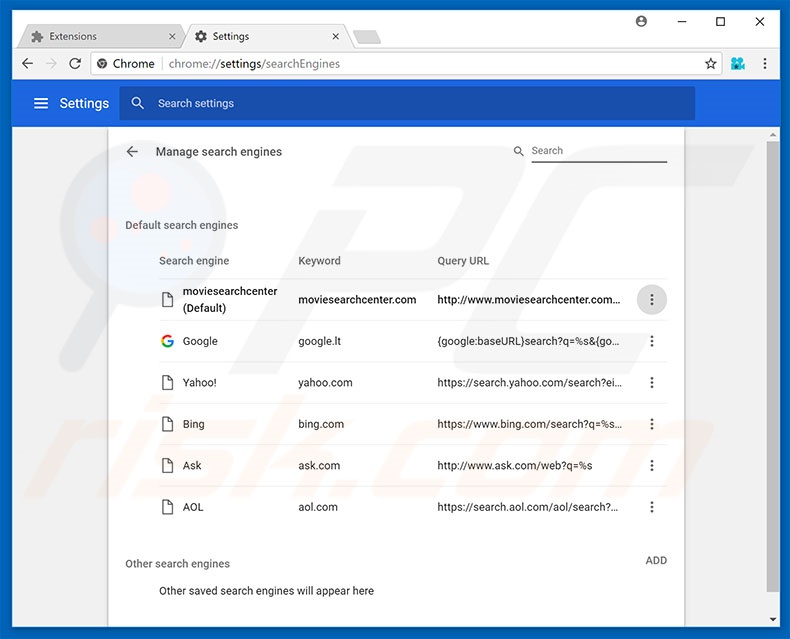Click the Keyword column header
Image resolution: width=790 pixels, height=639 pixels.
point(319,261)
